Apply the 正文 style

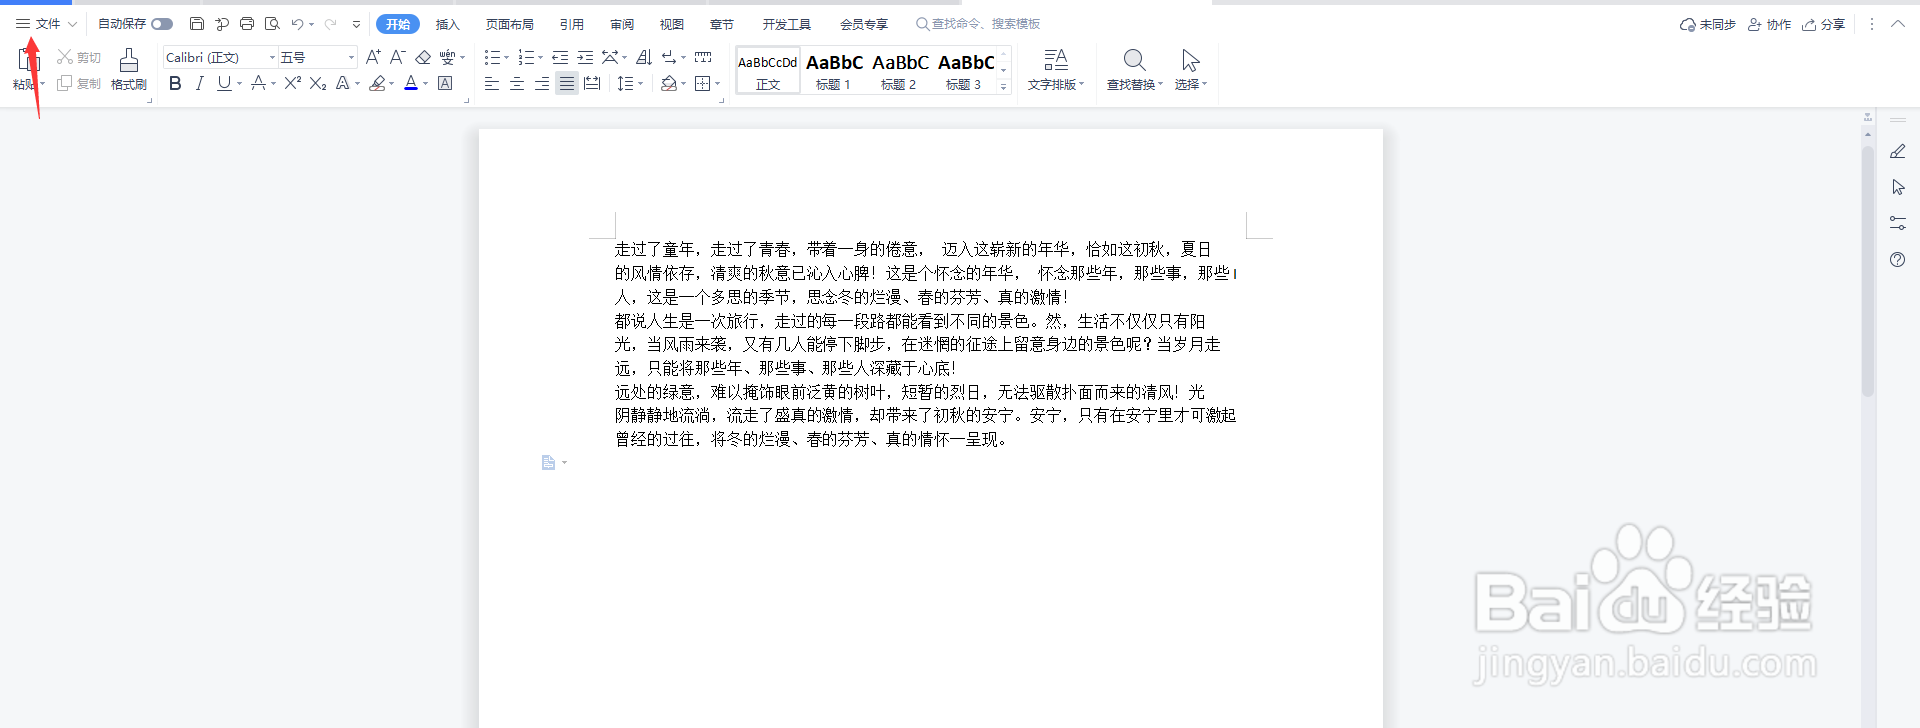(768, 70)
